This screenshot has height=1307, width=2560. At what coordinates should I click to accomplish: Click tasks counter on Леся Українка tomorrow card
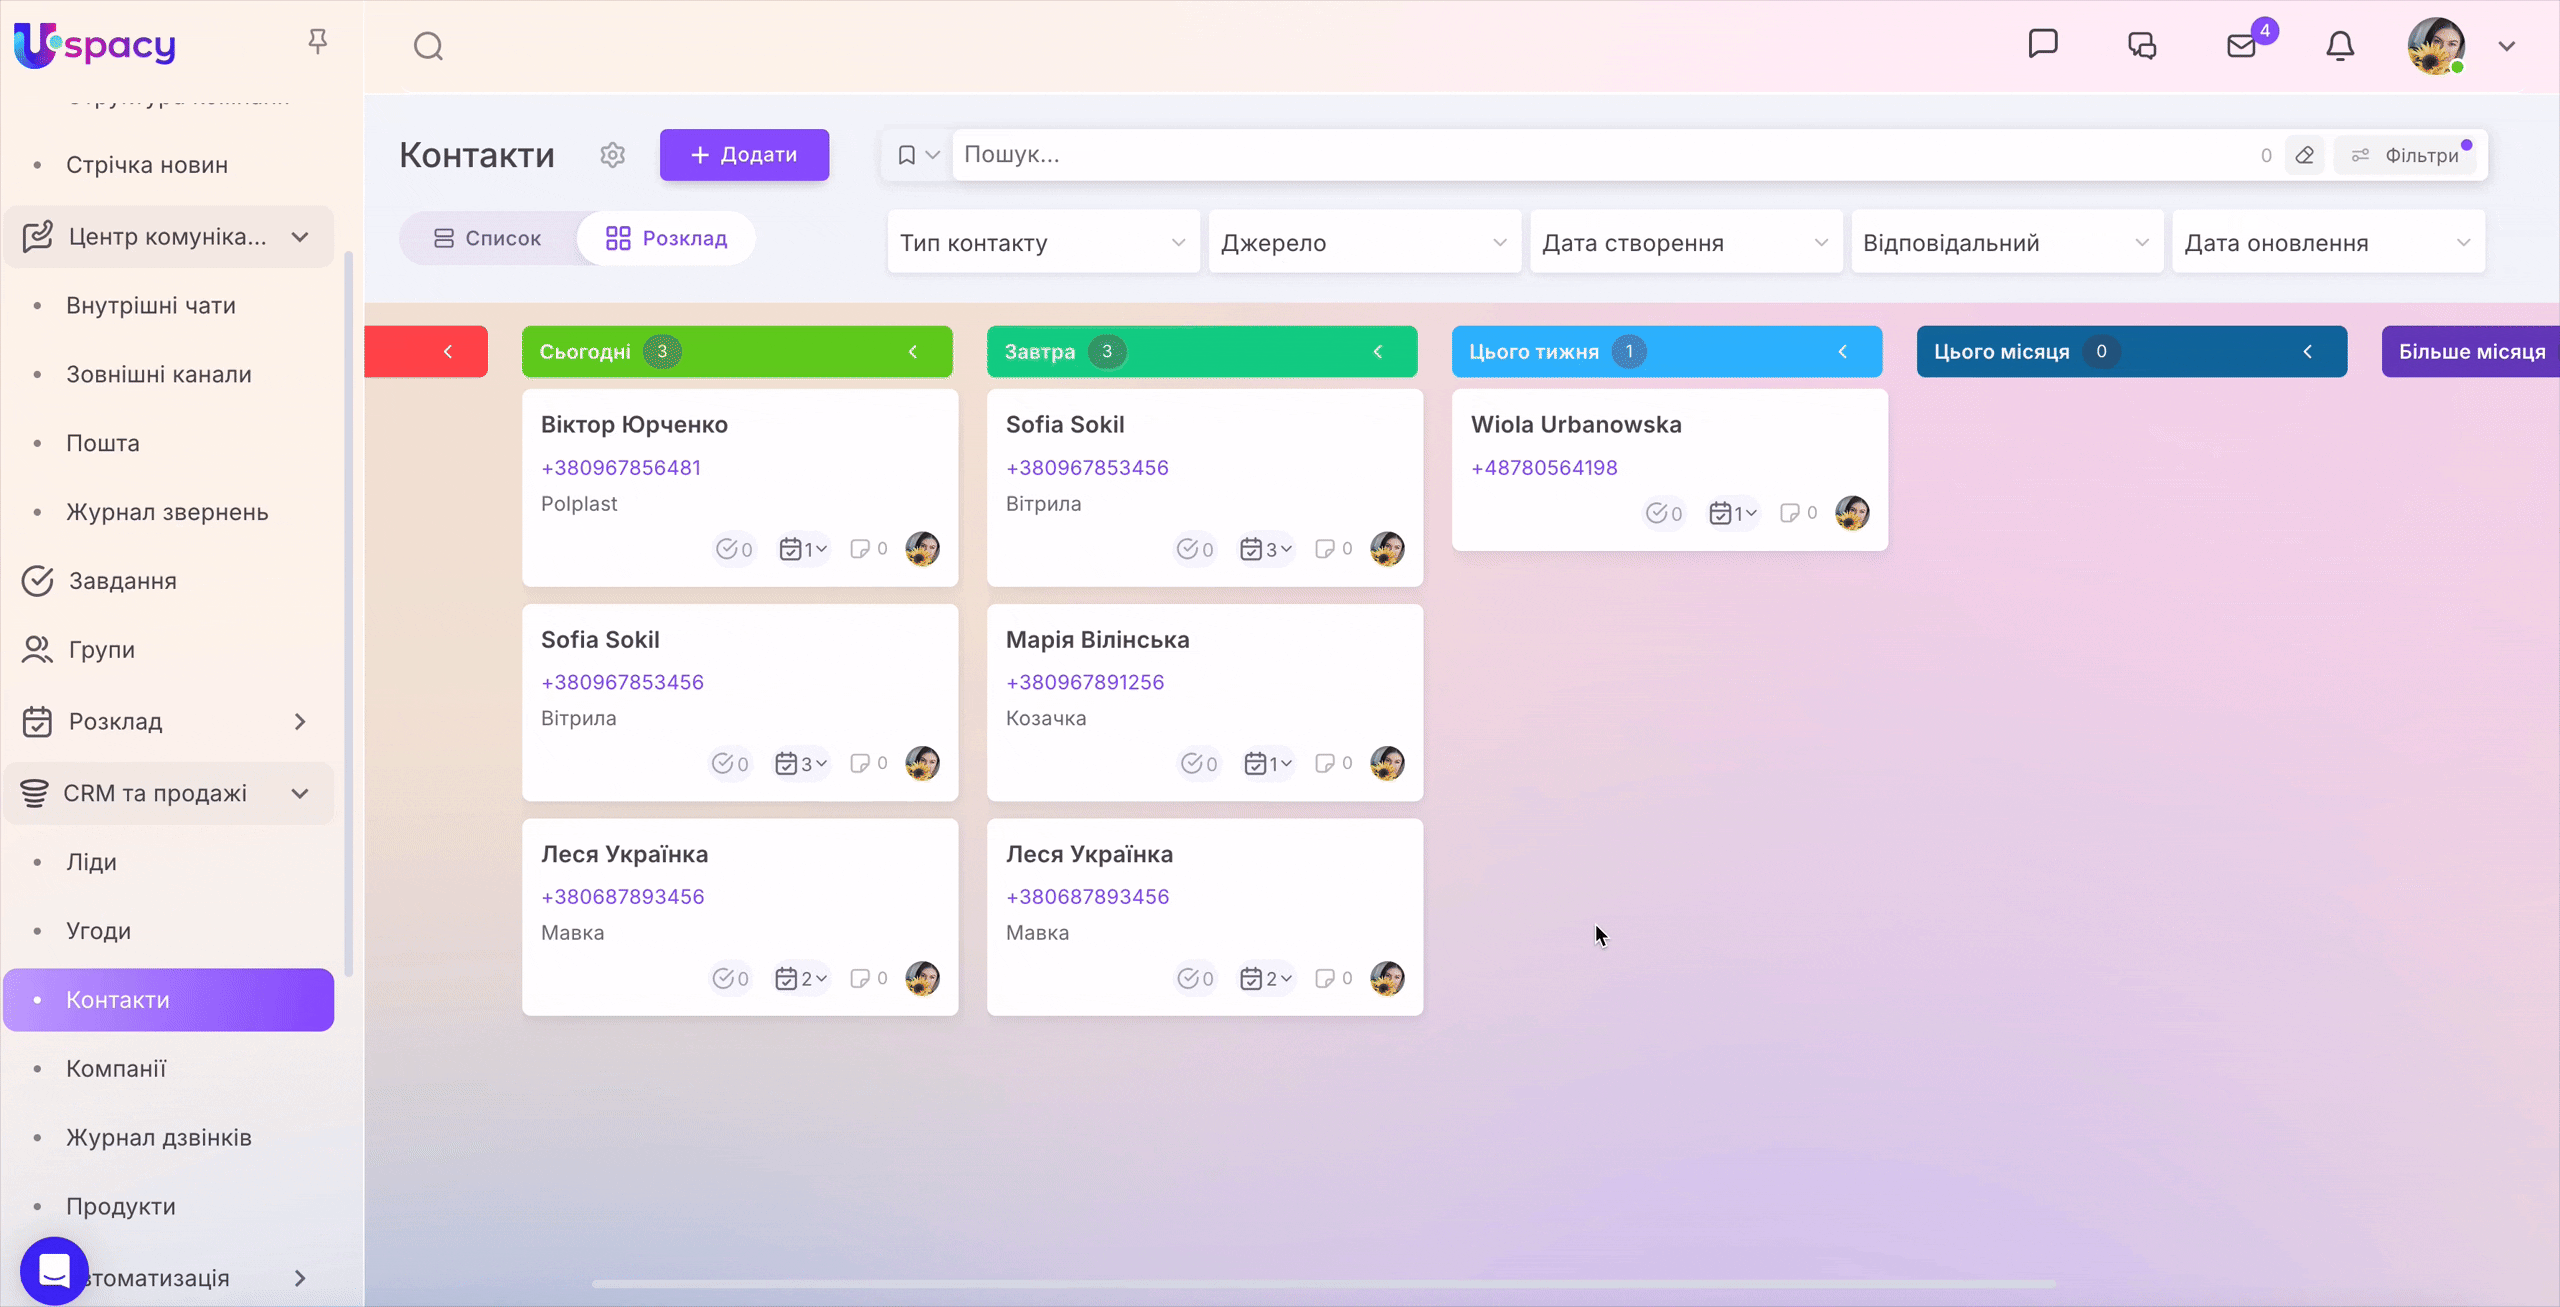click(1195, 979)
